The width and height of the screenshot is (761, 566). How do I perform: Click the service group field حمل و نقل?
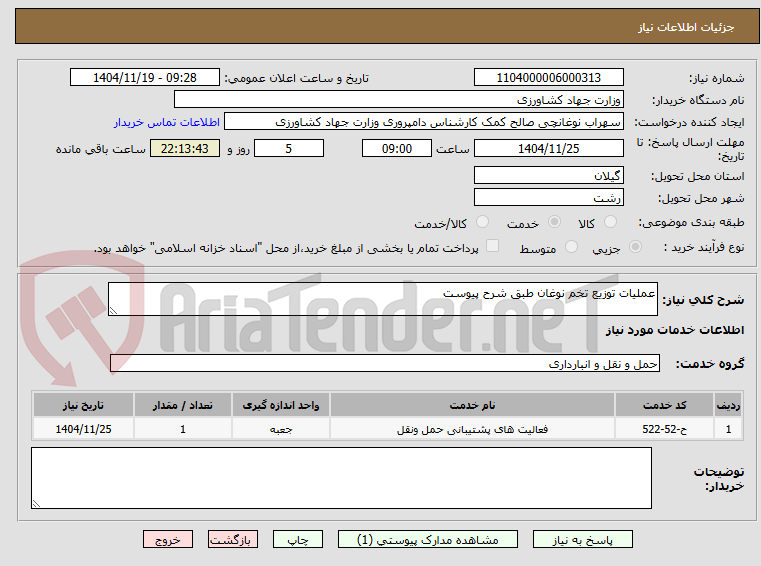click(x=385, y=364)
